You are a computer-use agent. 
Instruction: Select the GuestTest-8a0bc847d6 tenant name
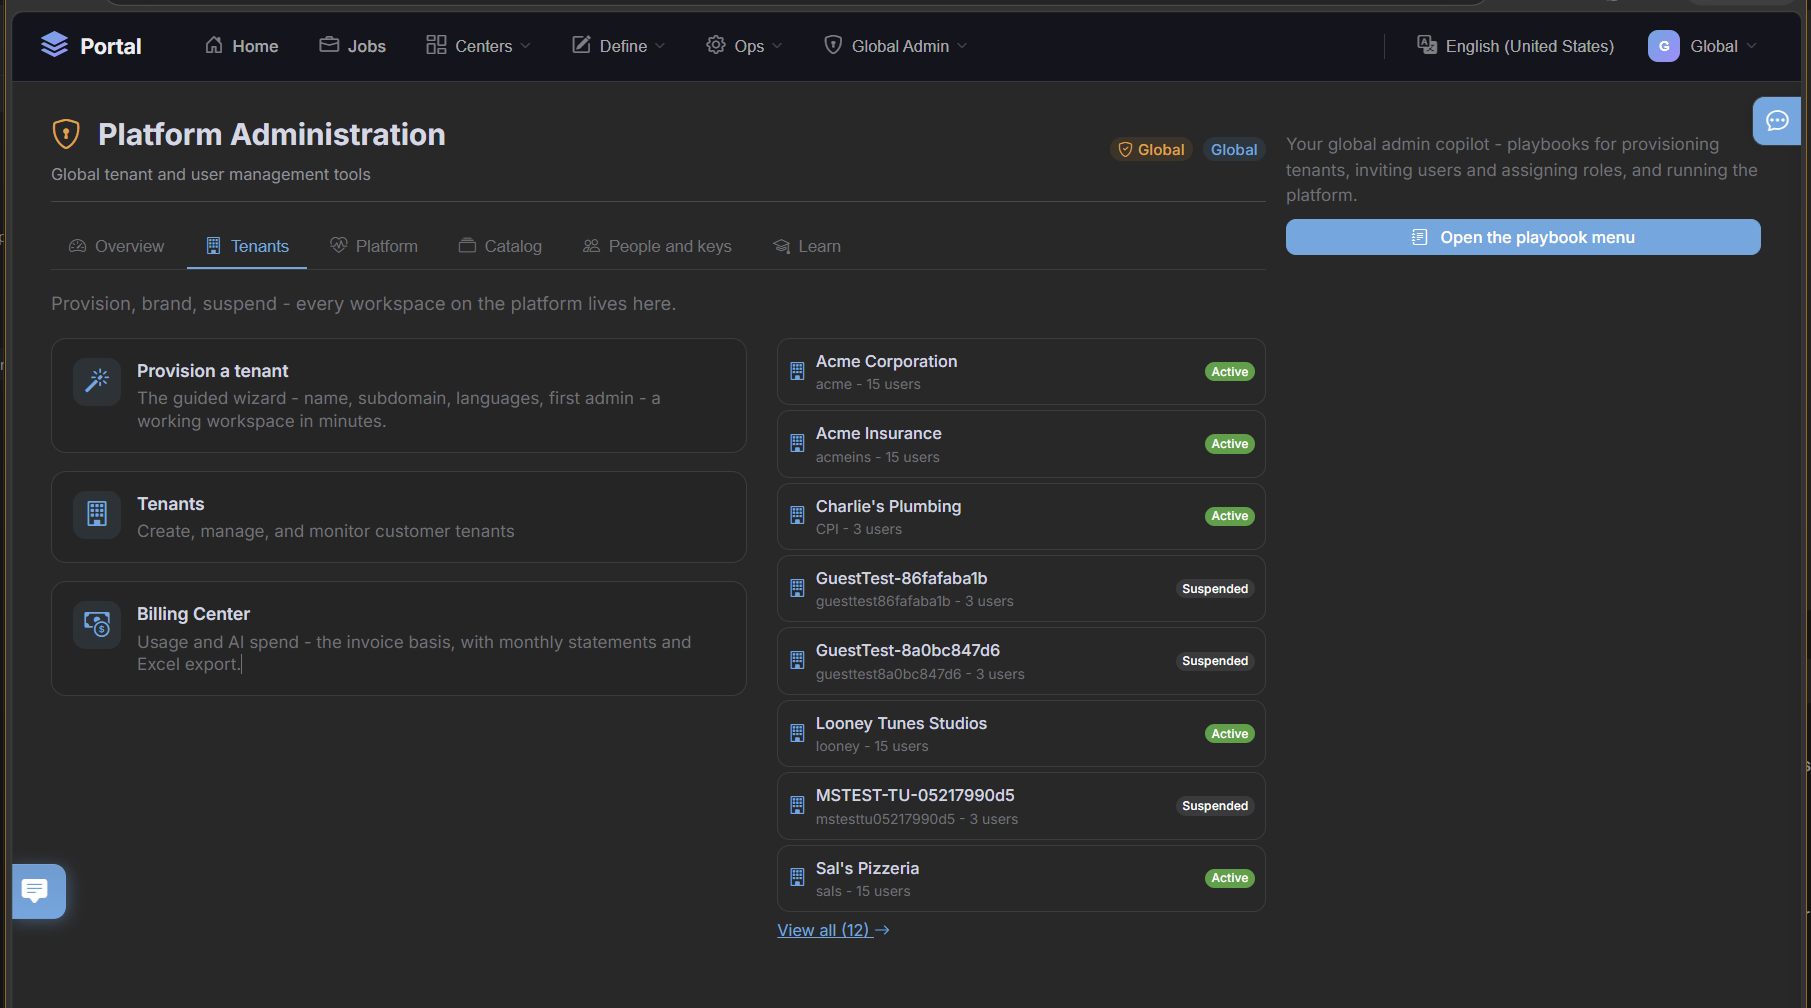[x=907, y=650]
